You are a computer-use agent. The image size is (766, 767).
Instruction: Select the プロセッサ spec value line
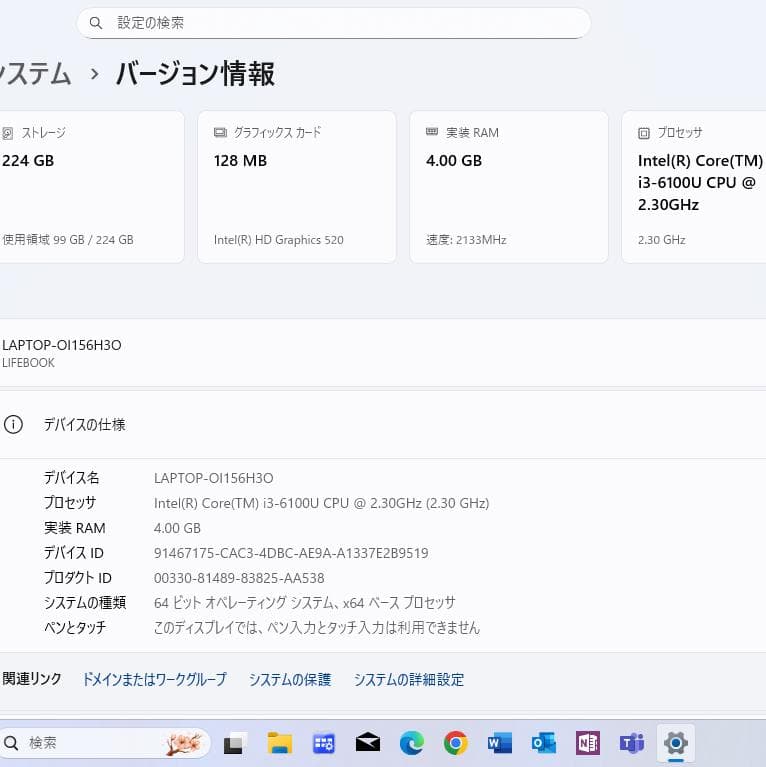point(321,503)
